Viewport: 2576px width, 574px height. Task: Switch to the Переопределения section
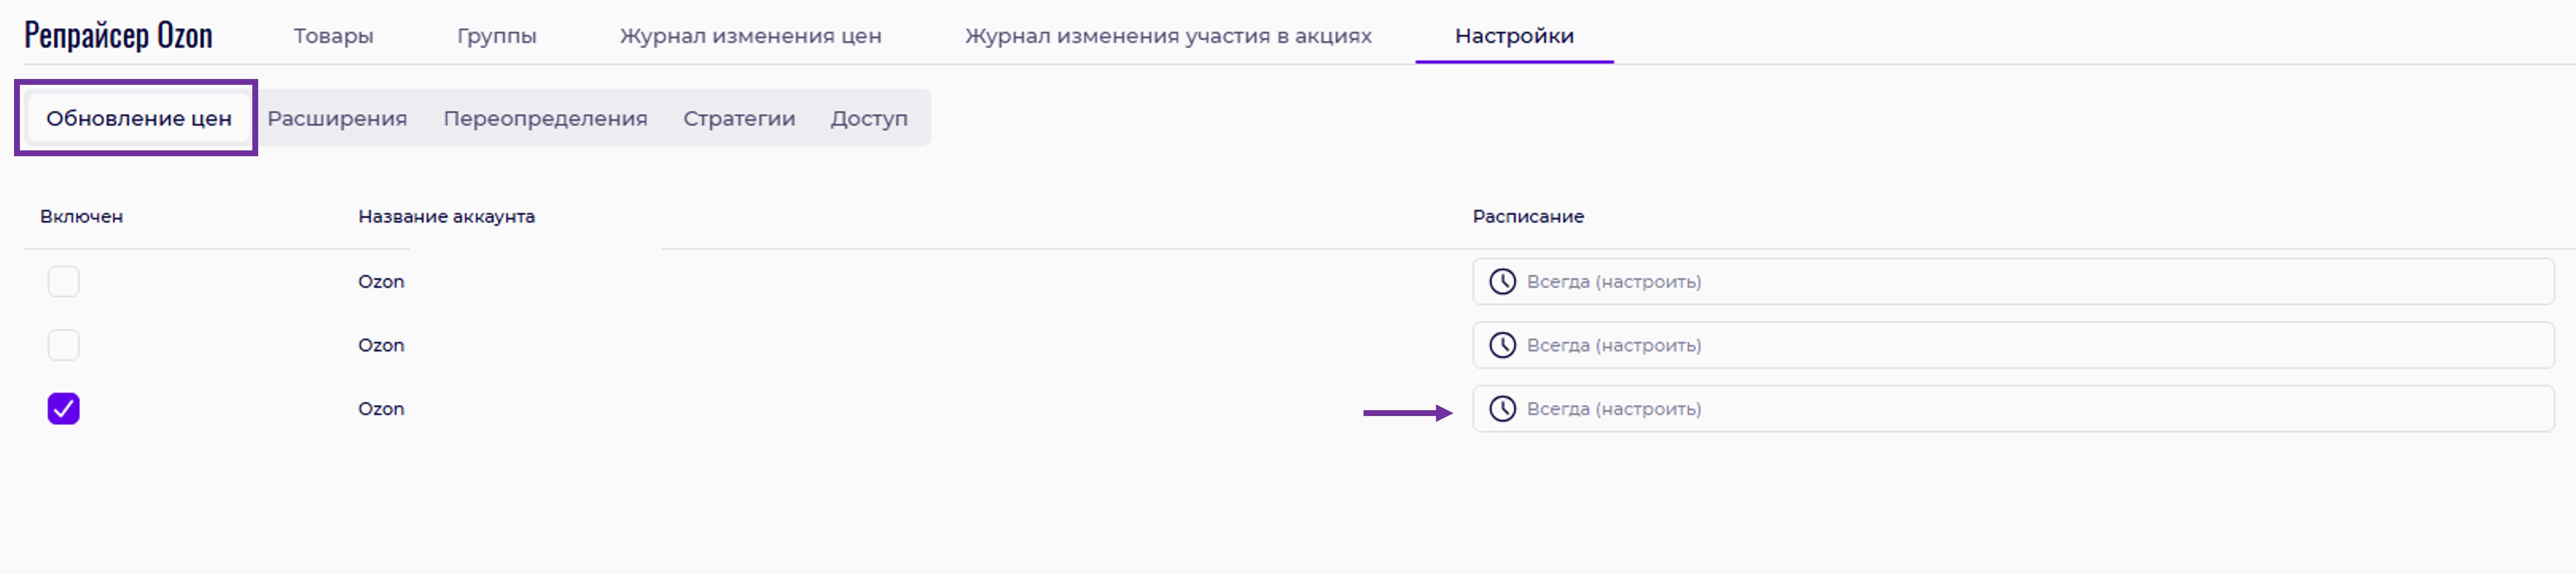545,119
